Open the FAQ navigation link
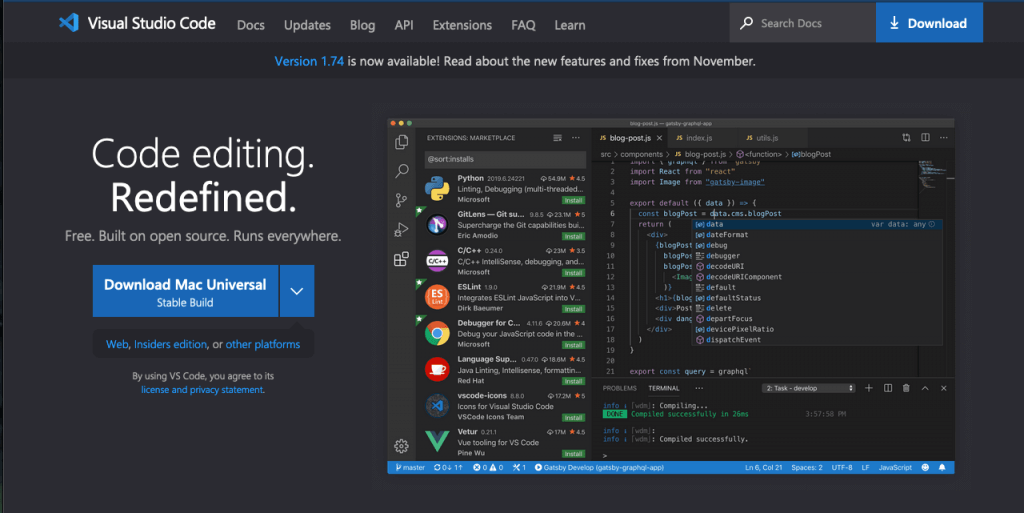The width and height of the screenshot is (1024, 513). coord(523,25)
